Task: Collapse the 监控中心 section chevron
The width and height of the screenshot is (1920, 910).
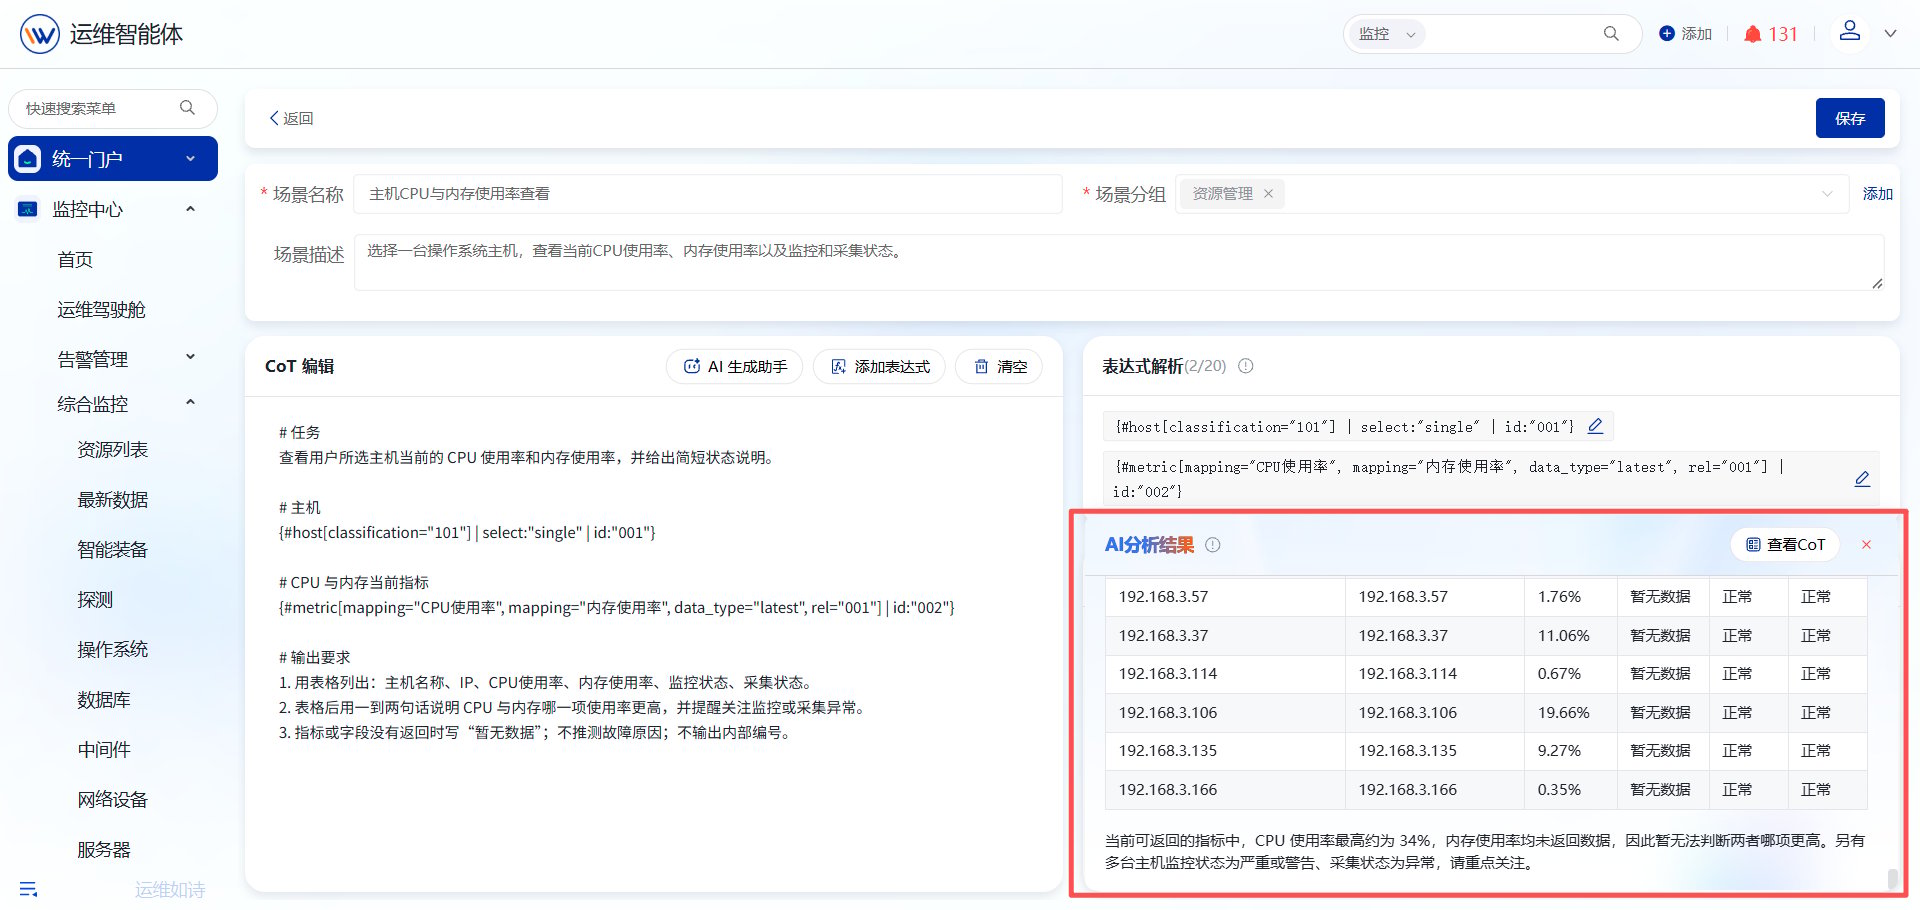Action: (x=190, y=209)
